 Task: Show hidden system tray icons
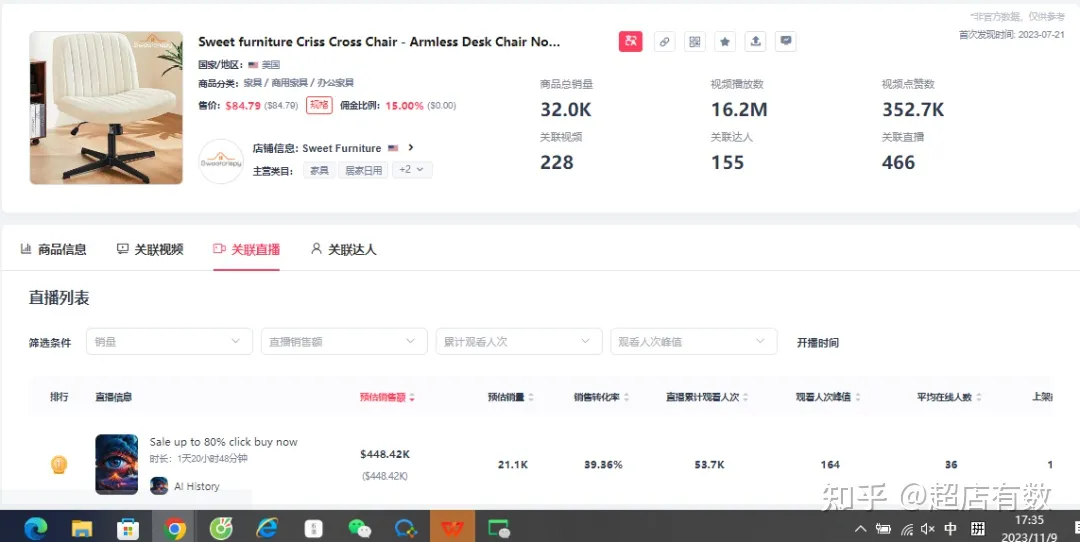[x=860, y=529]
